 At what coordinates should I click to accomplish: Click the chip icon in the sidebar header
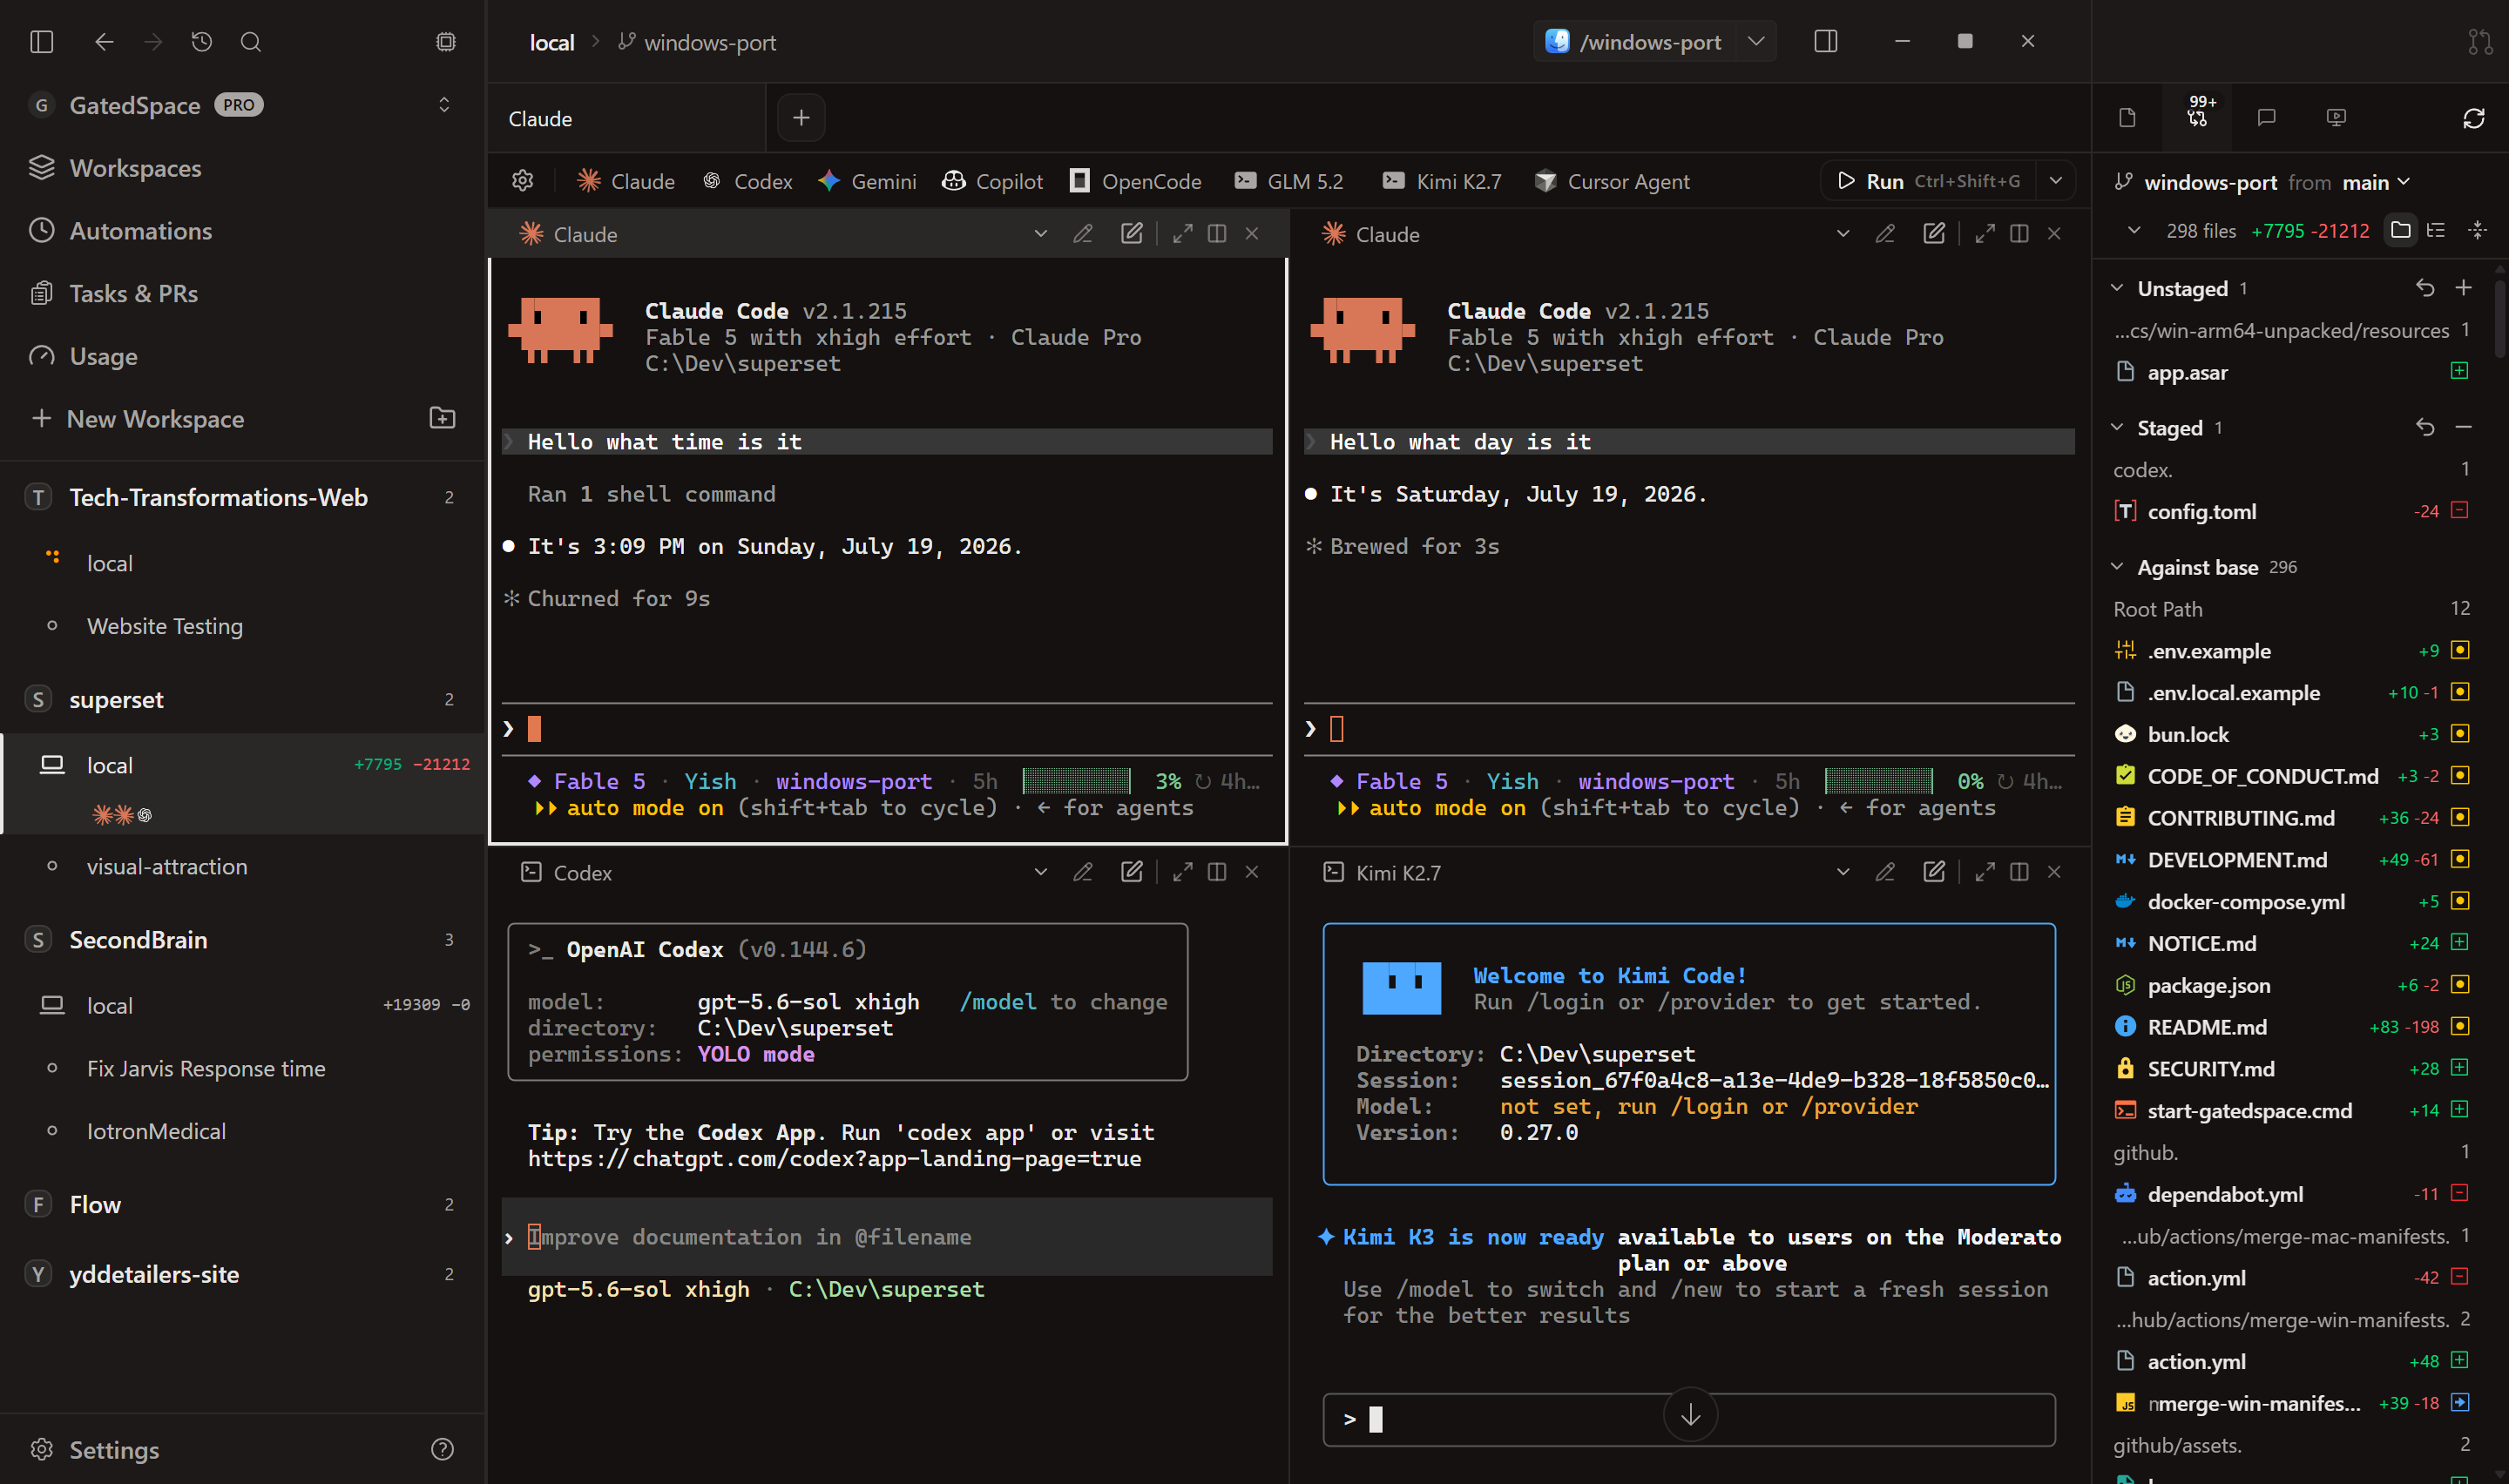[446, 42]
